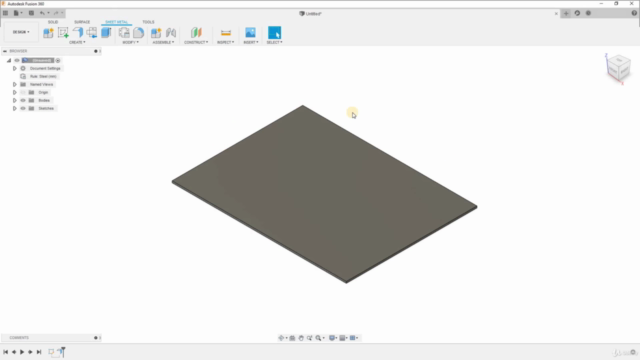Toggle the Origin folder visibility
640x360 pixels.
(x=23, y=92)
